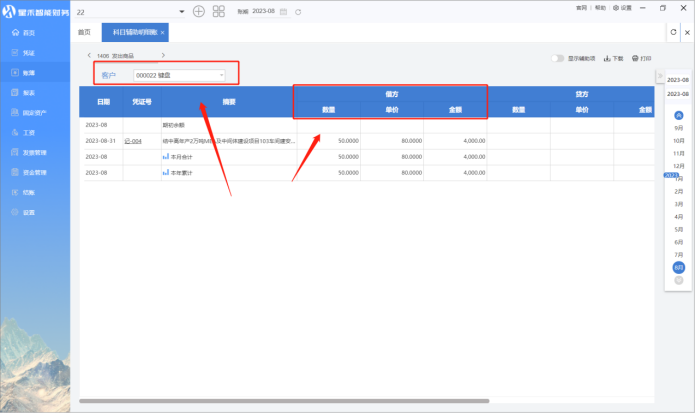
Task: Click the 打印 print icon
Action: (641, 58)
